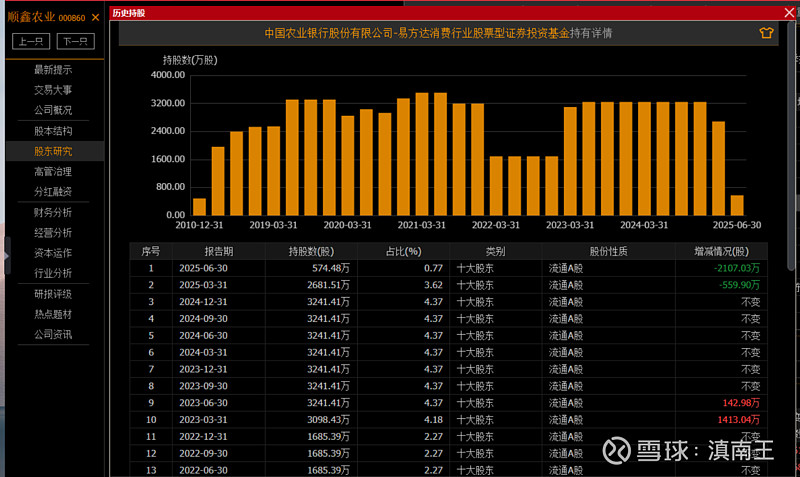The image size is (800, 477).
Task: Open 热点题材 menu item
Action: [53, 314]
